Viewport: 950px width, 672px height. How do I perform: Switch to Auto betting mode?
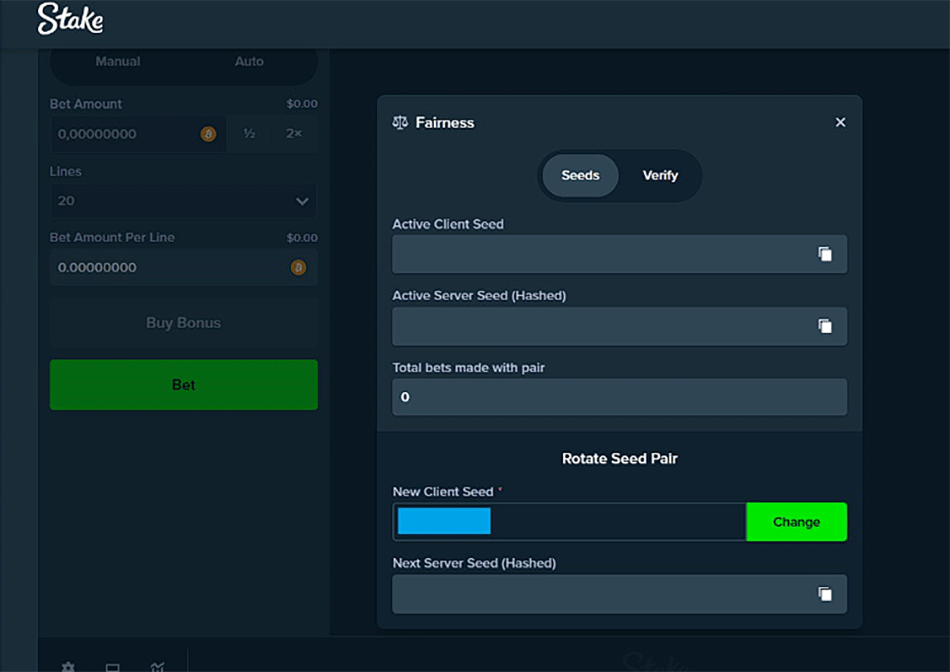click(249, 62)
